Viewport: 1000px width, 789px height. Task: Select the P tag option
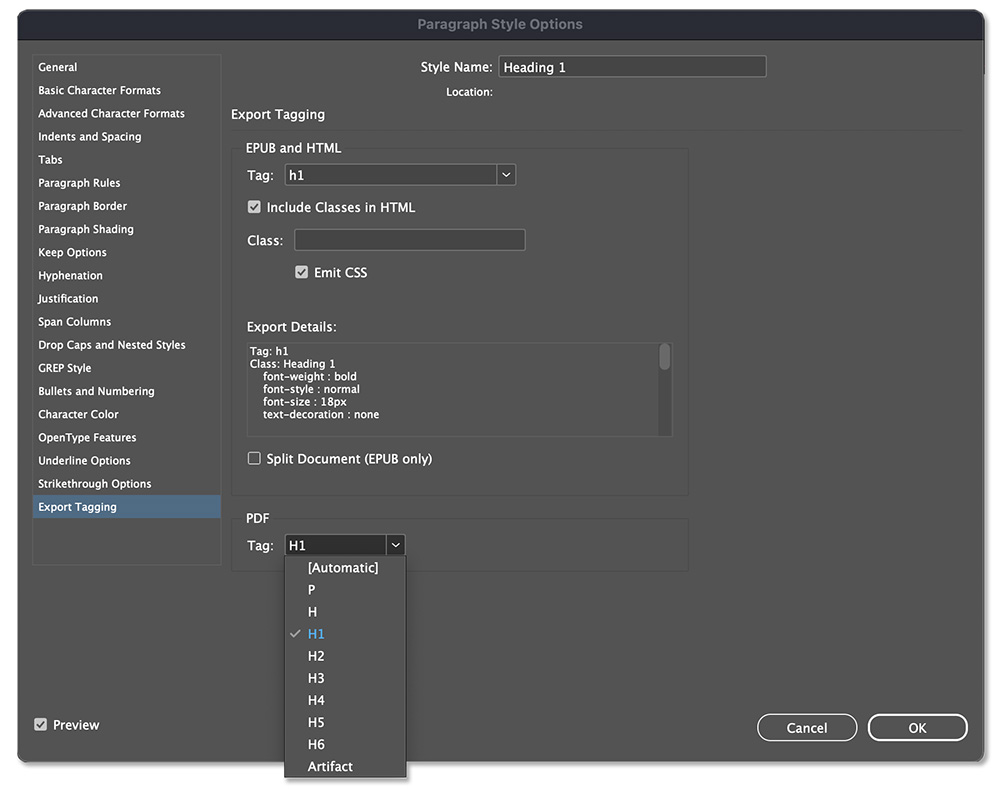click(311, 590)
